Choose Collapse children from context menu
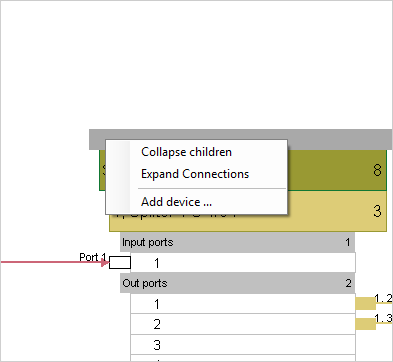 coord(196,152)
